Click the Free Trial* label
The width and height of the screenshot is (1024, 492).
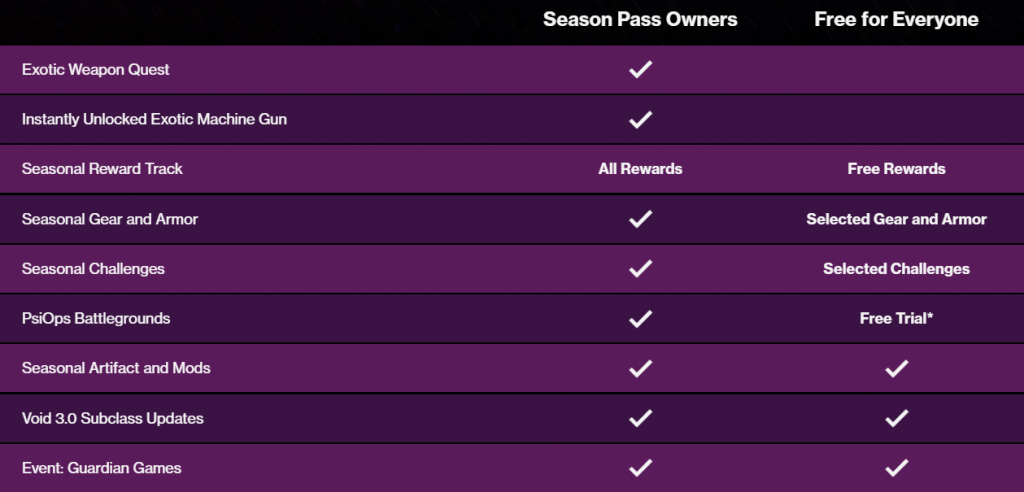tap(896, 318)
